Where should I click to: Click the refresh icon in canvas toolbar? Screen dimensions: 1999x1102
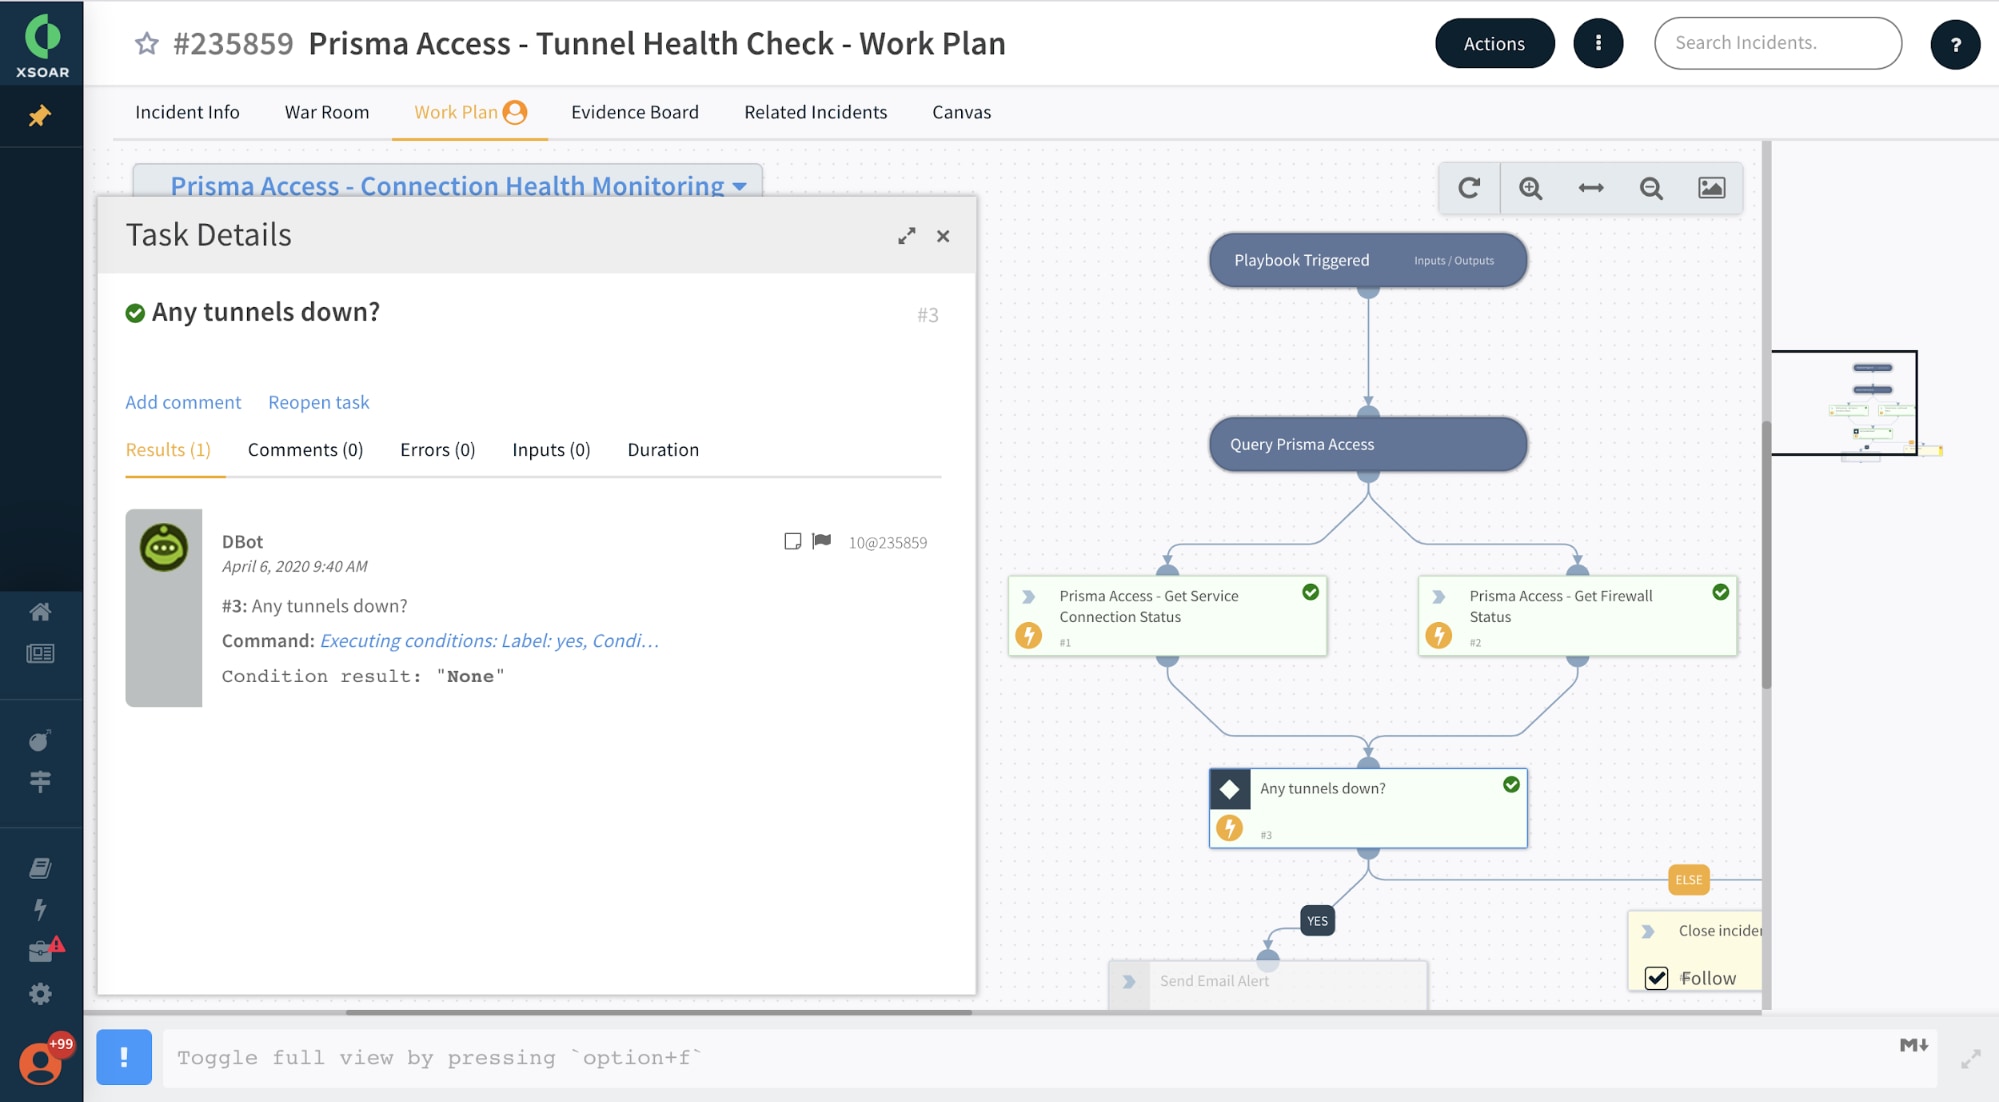point(1469,188)
